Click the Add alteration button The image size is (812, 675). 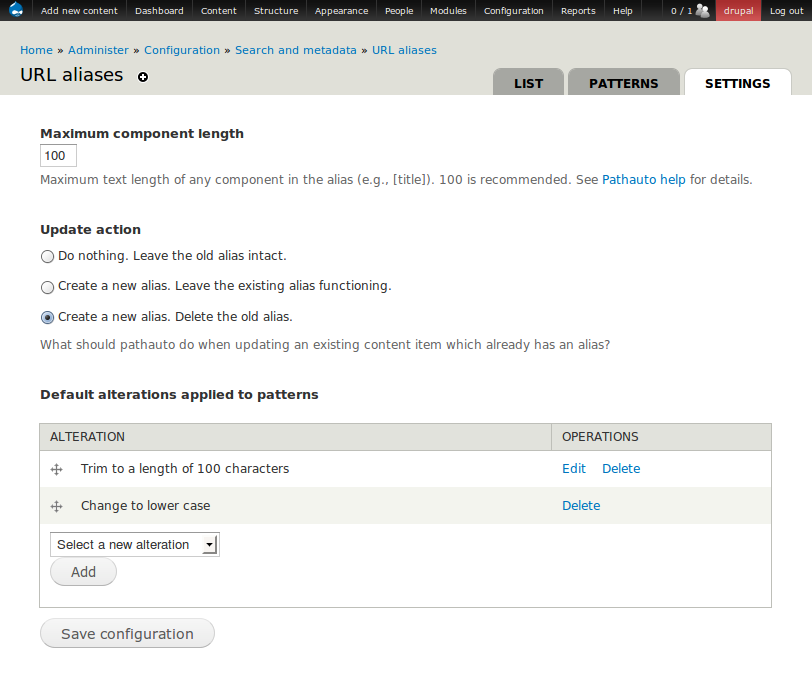[x=83, y=572]
